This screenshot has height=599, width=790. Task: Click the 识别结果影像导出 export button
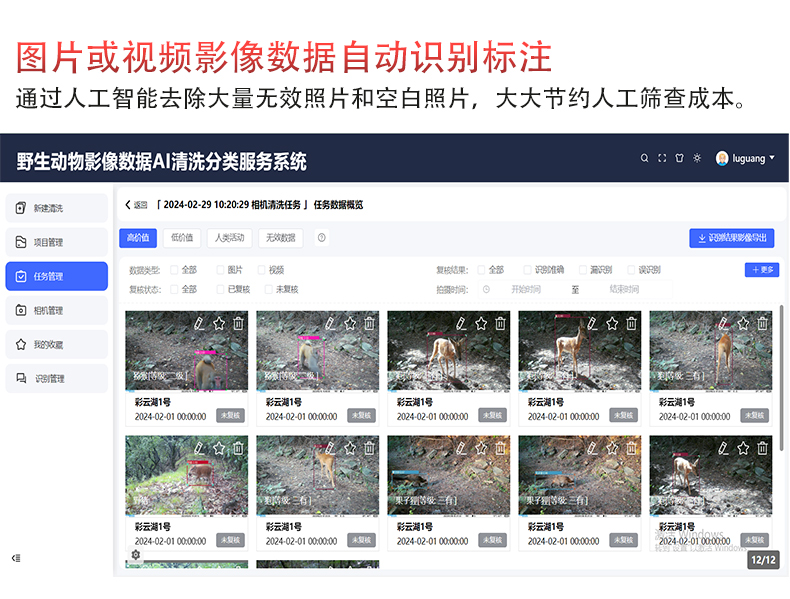click(x=732, y=238)
